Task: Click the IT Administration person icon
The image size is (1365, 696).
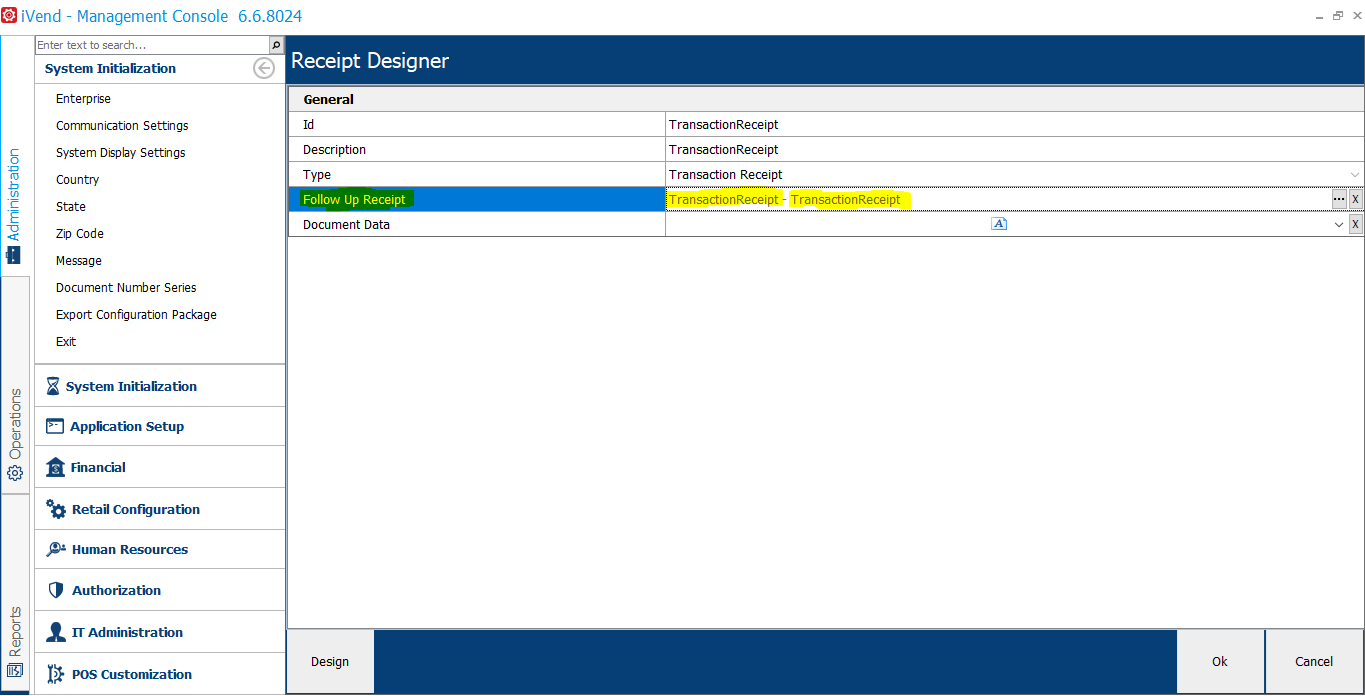Action: [x=56, y=632]
